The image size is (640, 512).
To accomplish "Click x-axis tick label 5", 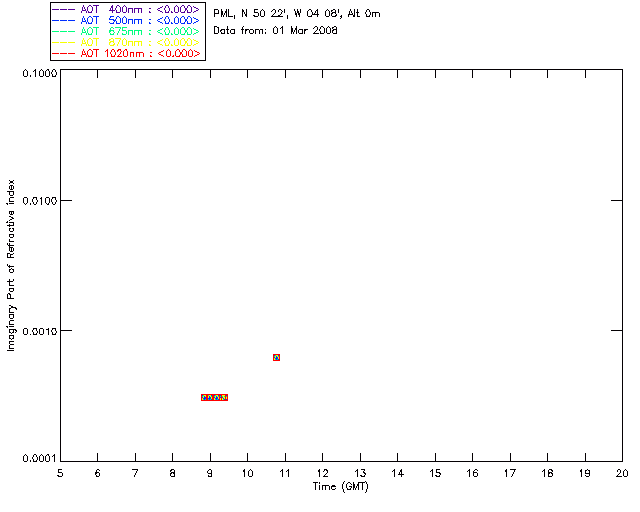I will pyautogui.click(x=60, y=474).
